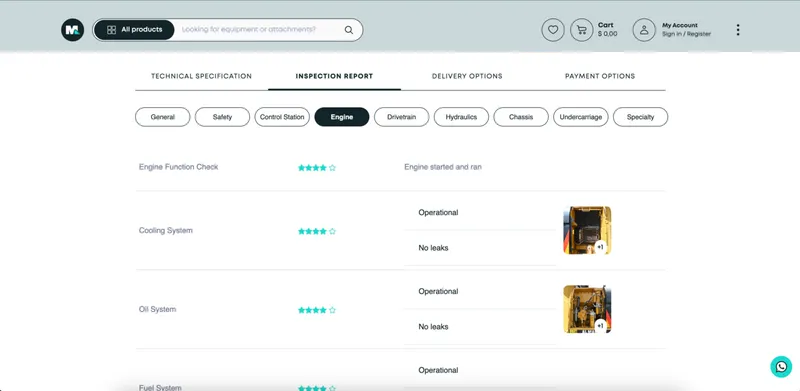800x391 pixels.
Task: Click the Oil System star rating
Action: tap(317, 310)
